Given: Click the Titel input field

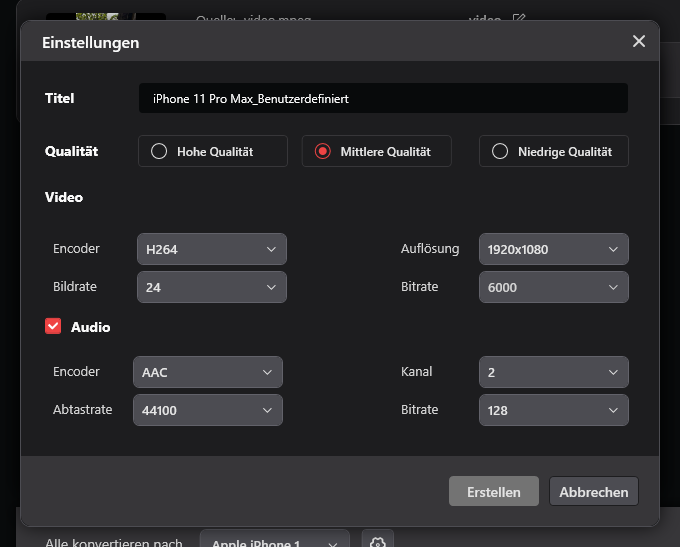Looking at the screenshot, I should tap(383, 98).
